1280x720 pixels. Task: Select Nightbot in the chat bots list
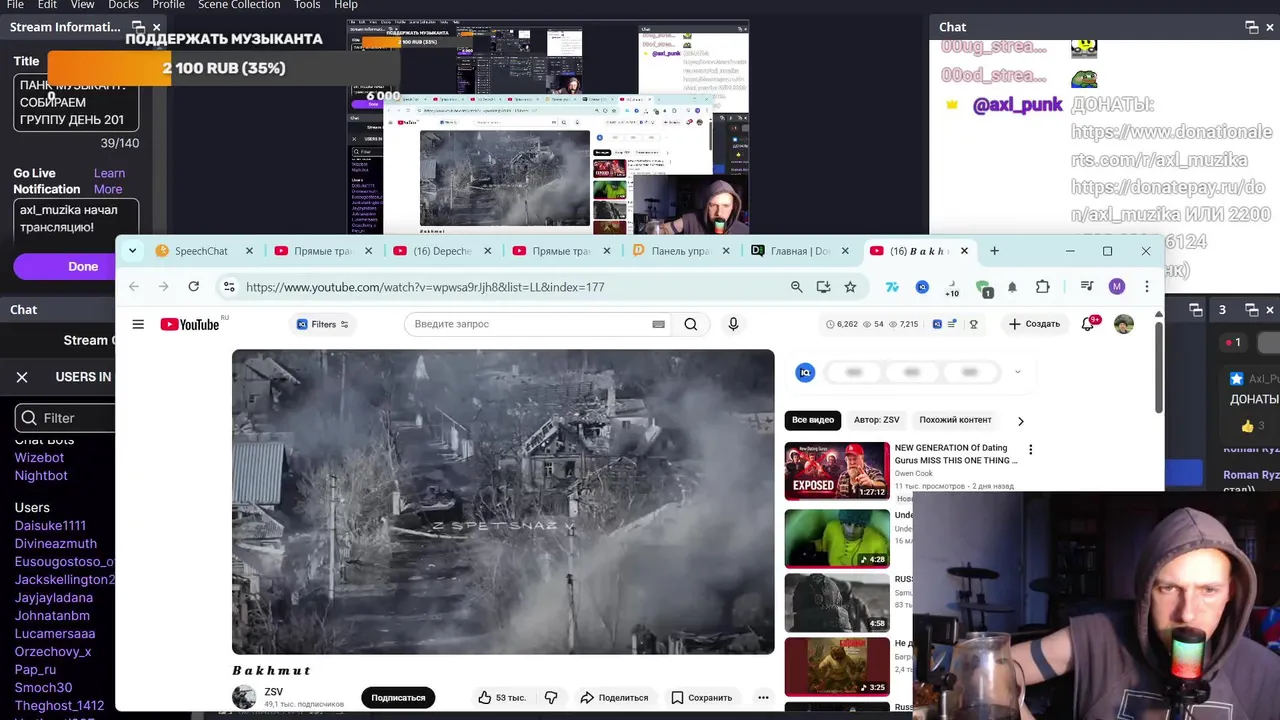pyautogui.click(x=41, y=476)
